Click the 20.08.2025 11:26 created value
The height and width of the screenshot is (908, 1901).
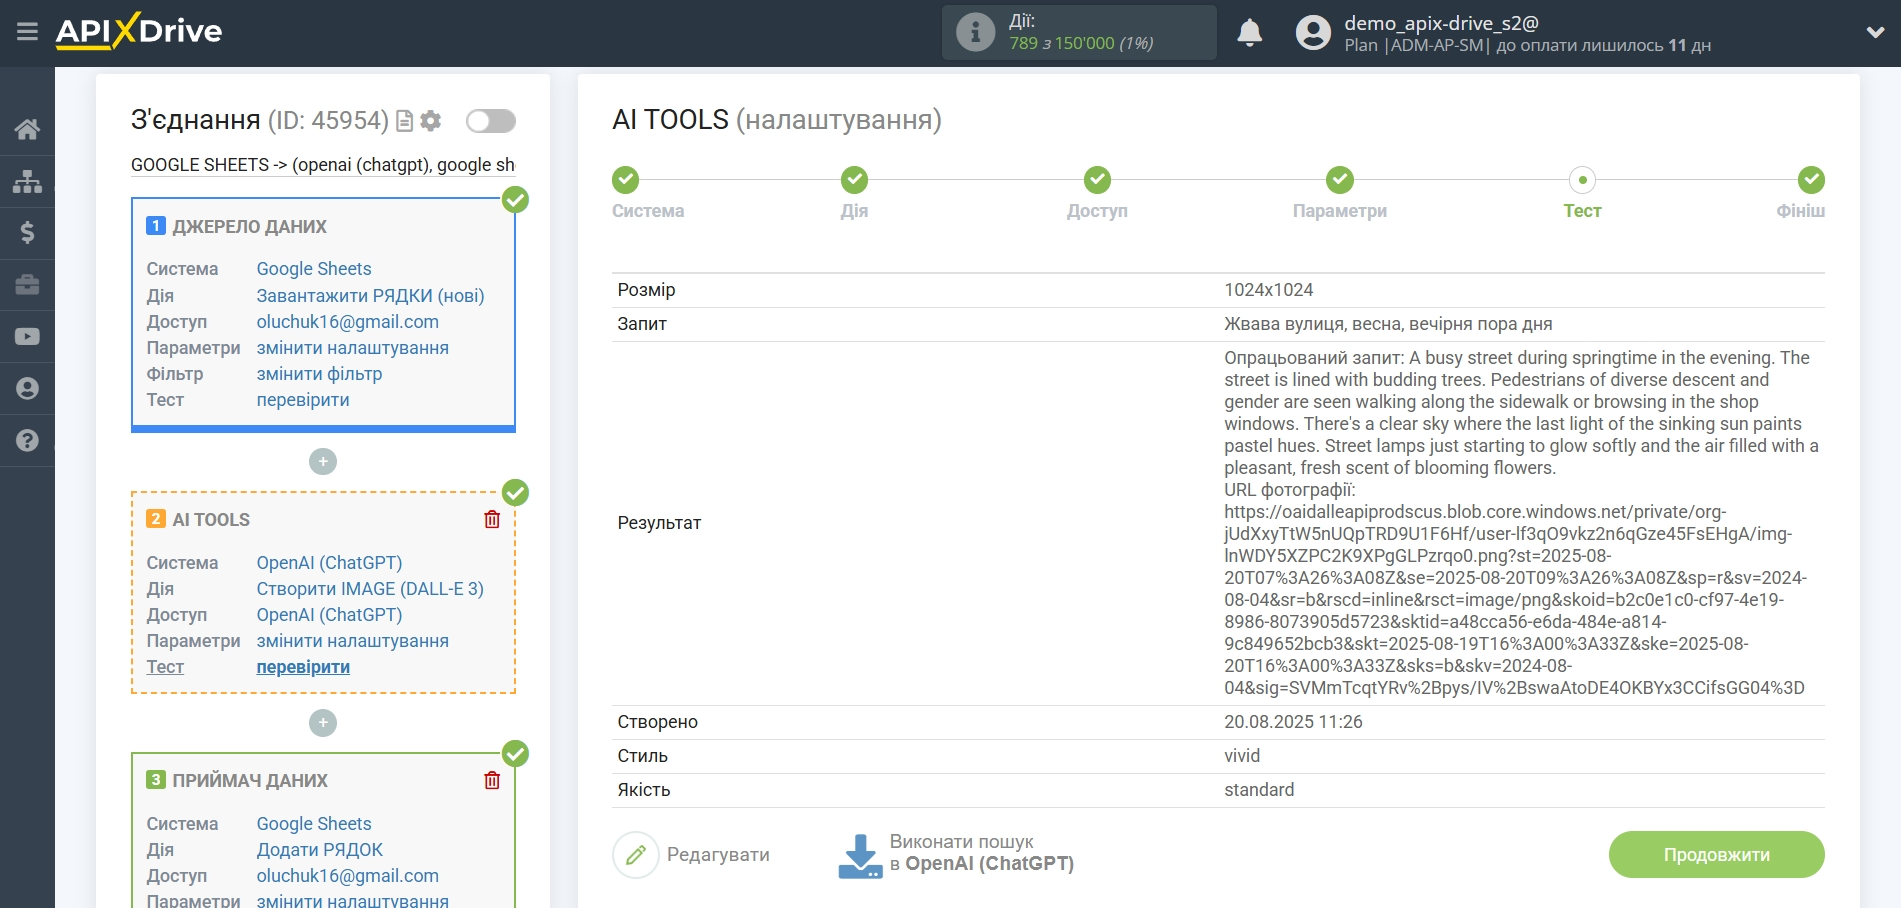tap(1293, 722)
